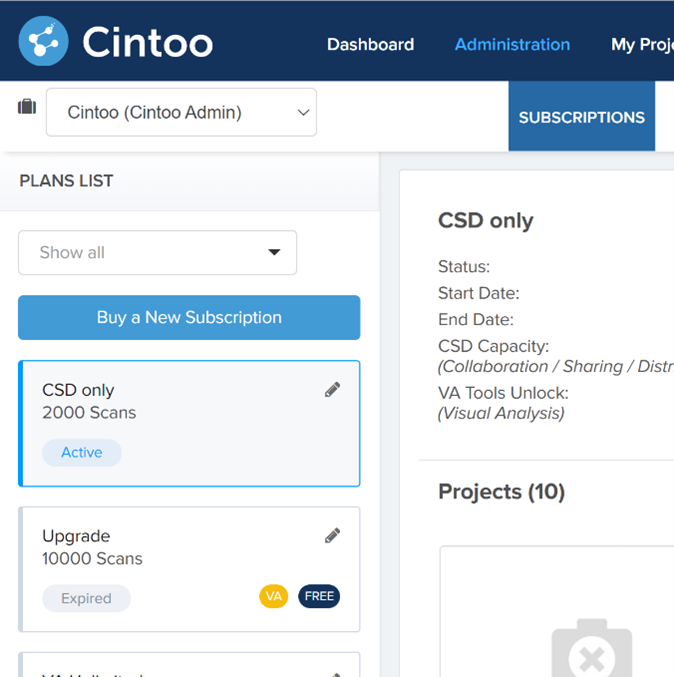Click the (Visual Analysis) note text
674x677 pixels.
click(501, 413)
